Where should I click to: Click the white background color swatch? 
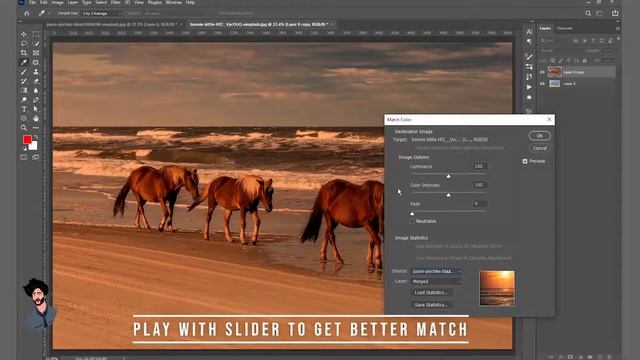(34, 147)
